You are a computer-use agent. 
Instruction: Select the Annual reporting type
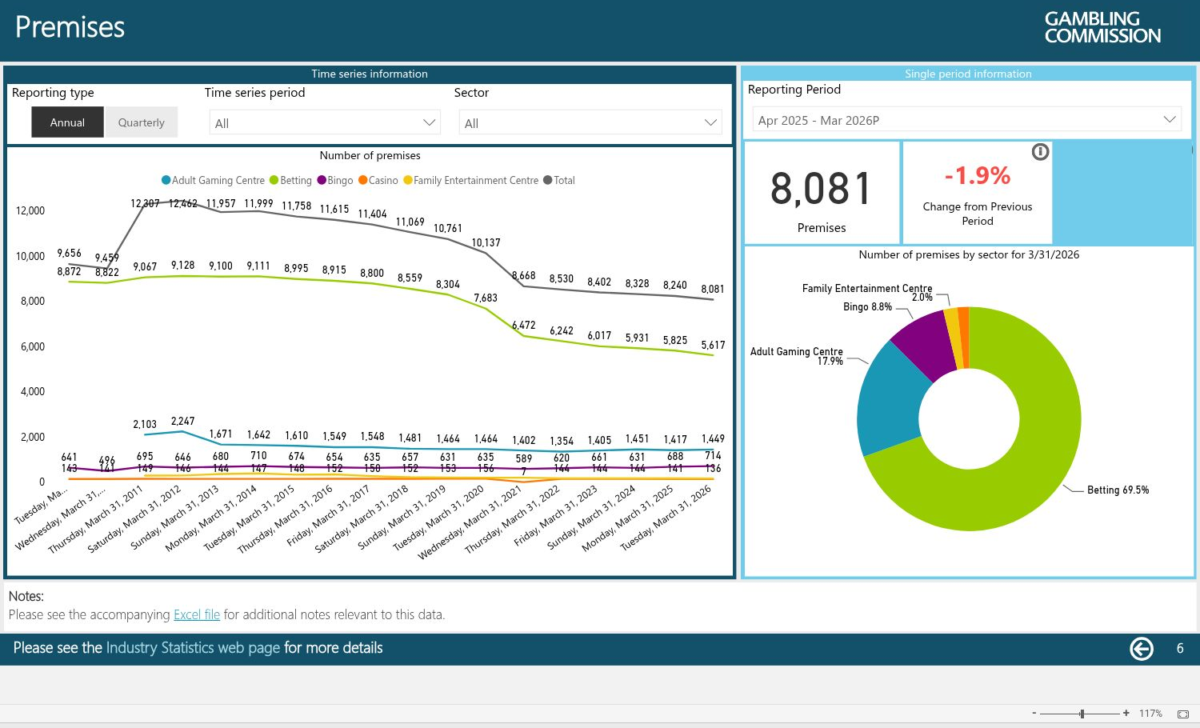tap(68, 122)
